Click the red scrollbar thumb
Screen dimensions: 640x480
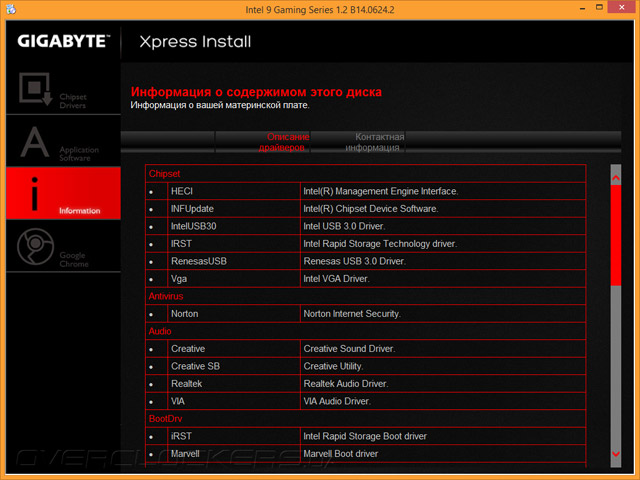point(616,235)
